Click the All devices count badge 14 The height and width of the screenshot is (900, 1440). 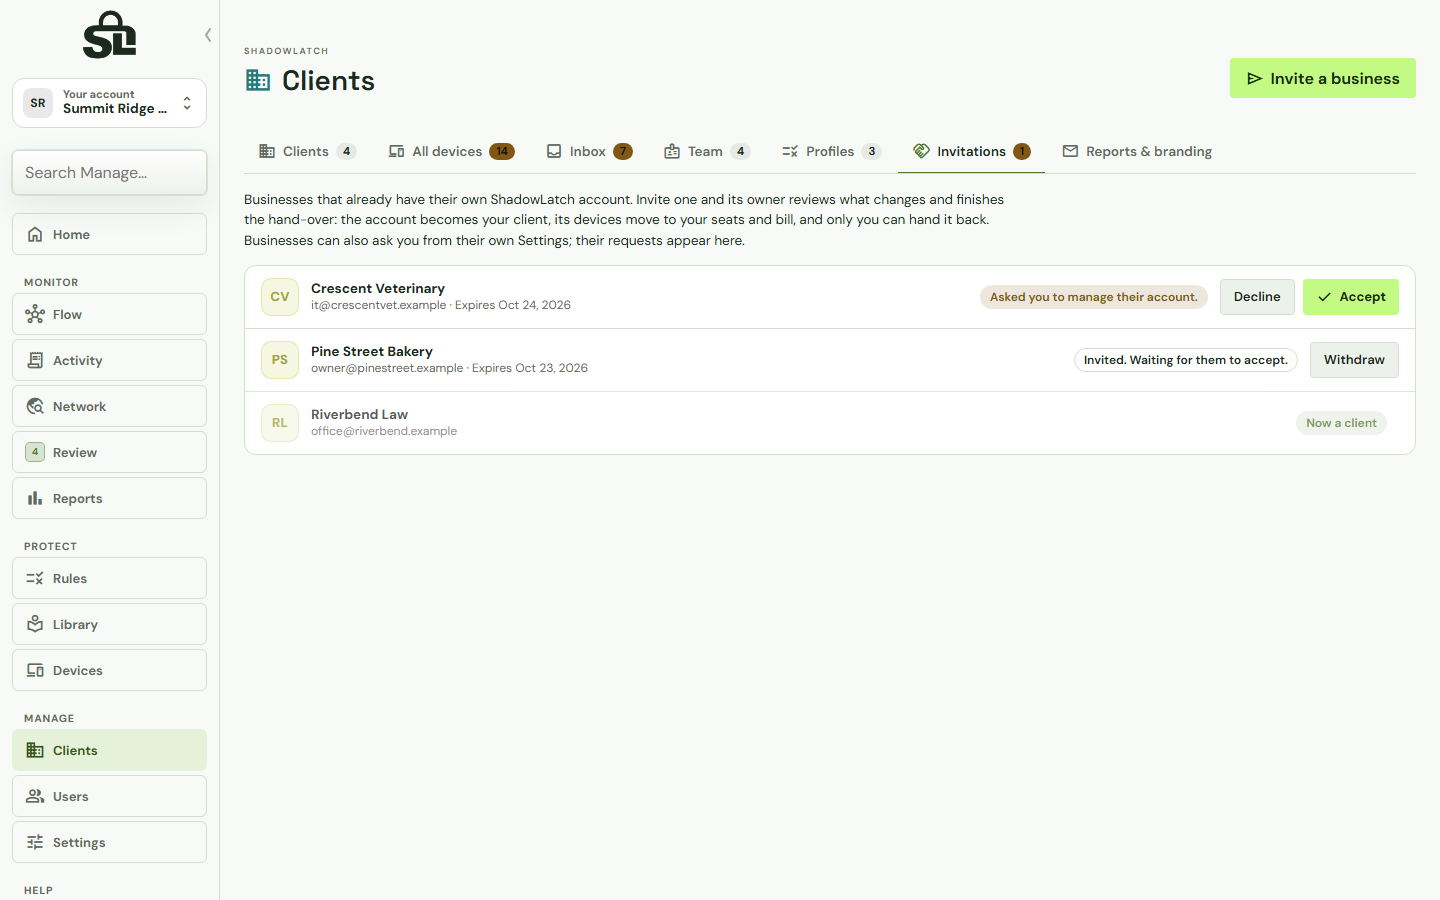[x=502, y=152]
